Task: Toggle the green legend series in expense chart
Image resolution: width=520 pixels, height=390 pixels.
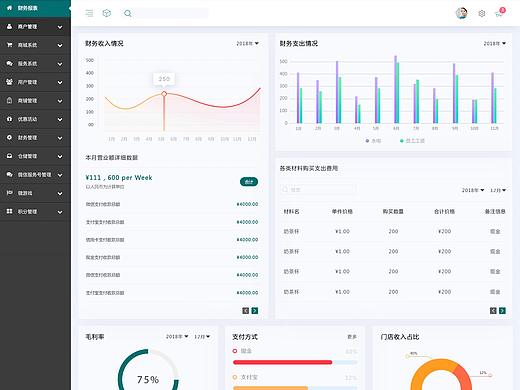Action: coord(412,141)
